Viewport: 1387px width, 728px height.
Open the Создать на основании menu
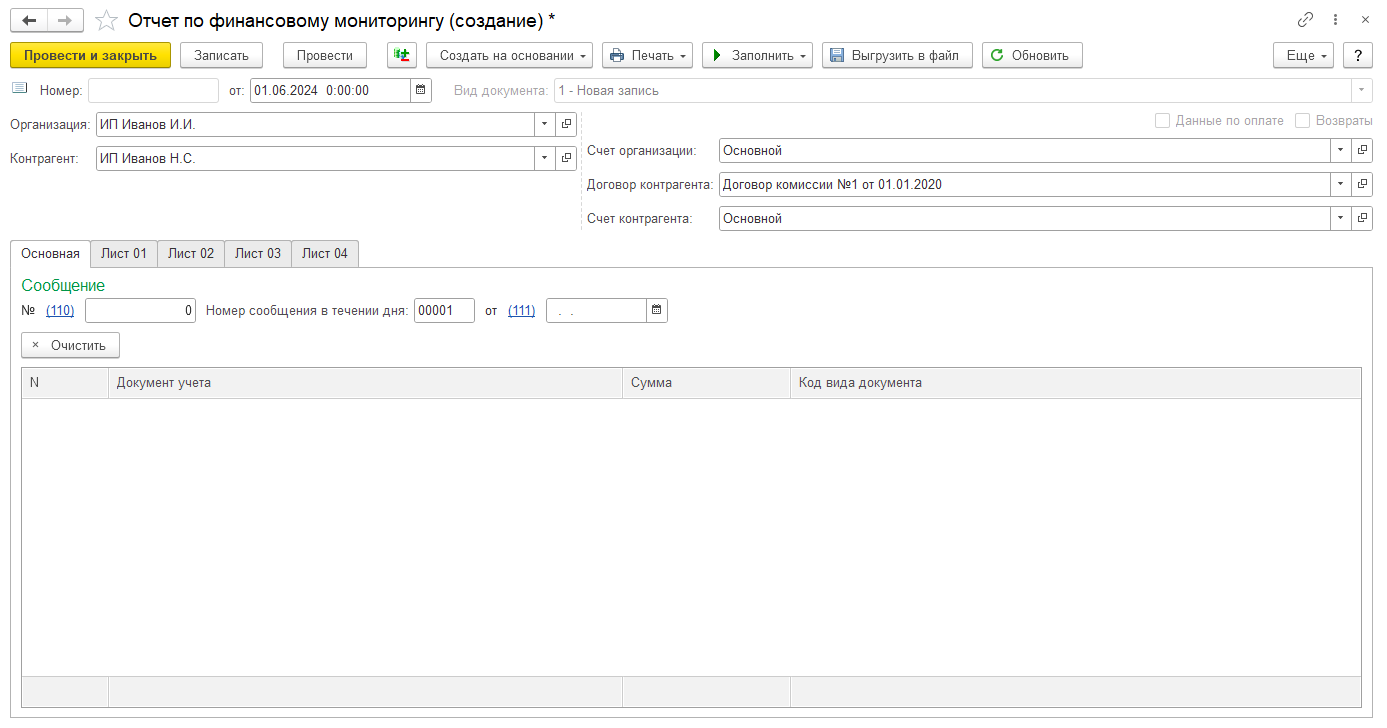pos(510,55)
